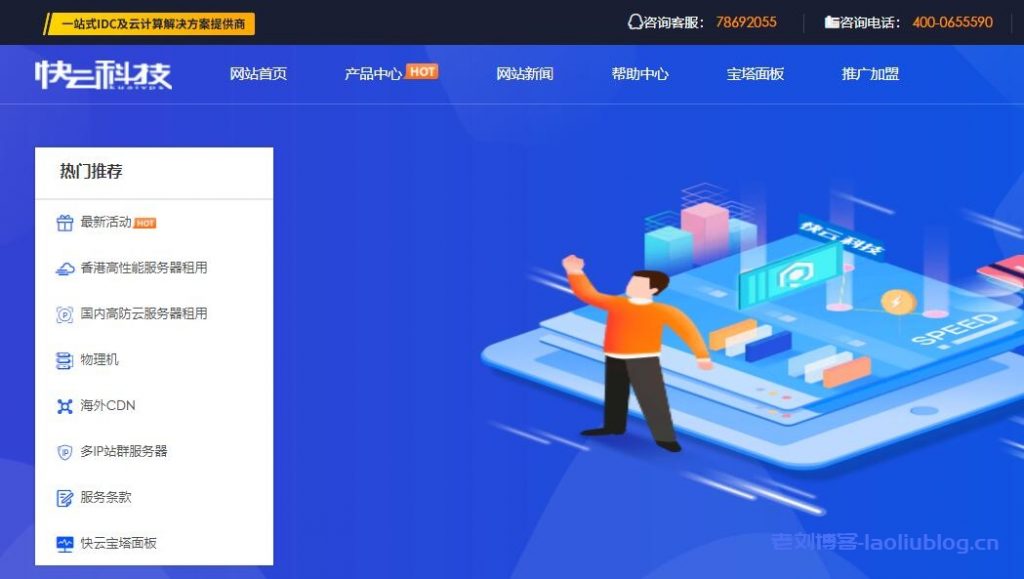Open 网站新闻 in the navigation bar
Viewport: 1024px width, 579px height.
pyautogui.click(x=524, y=74)
